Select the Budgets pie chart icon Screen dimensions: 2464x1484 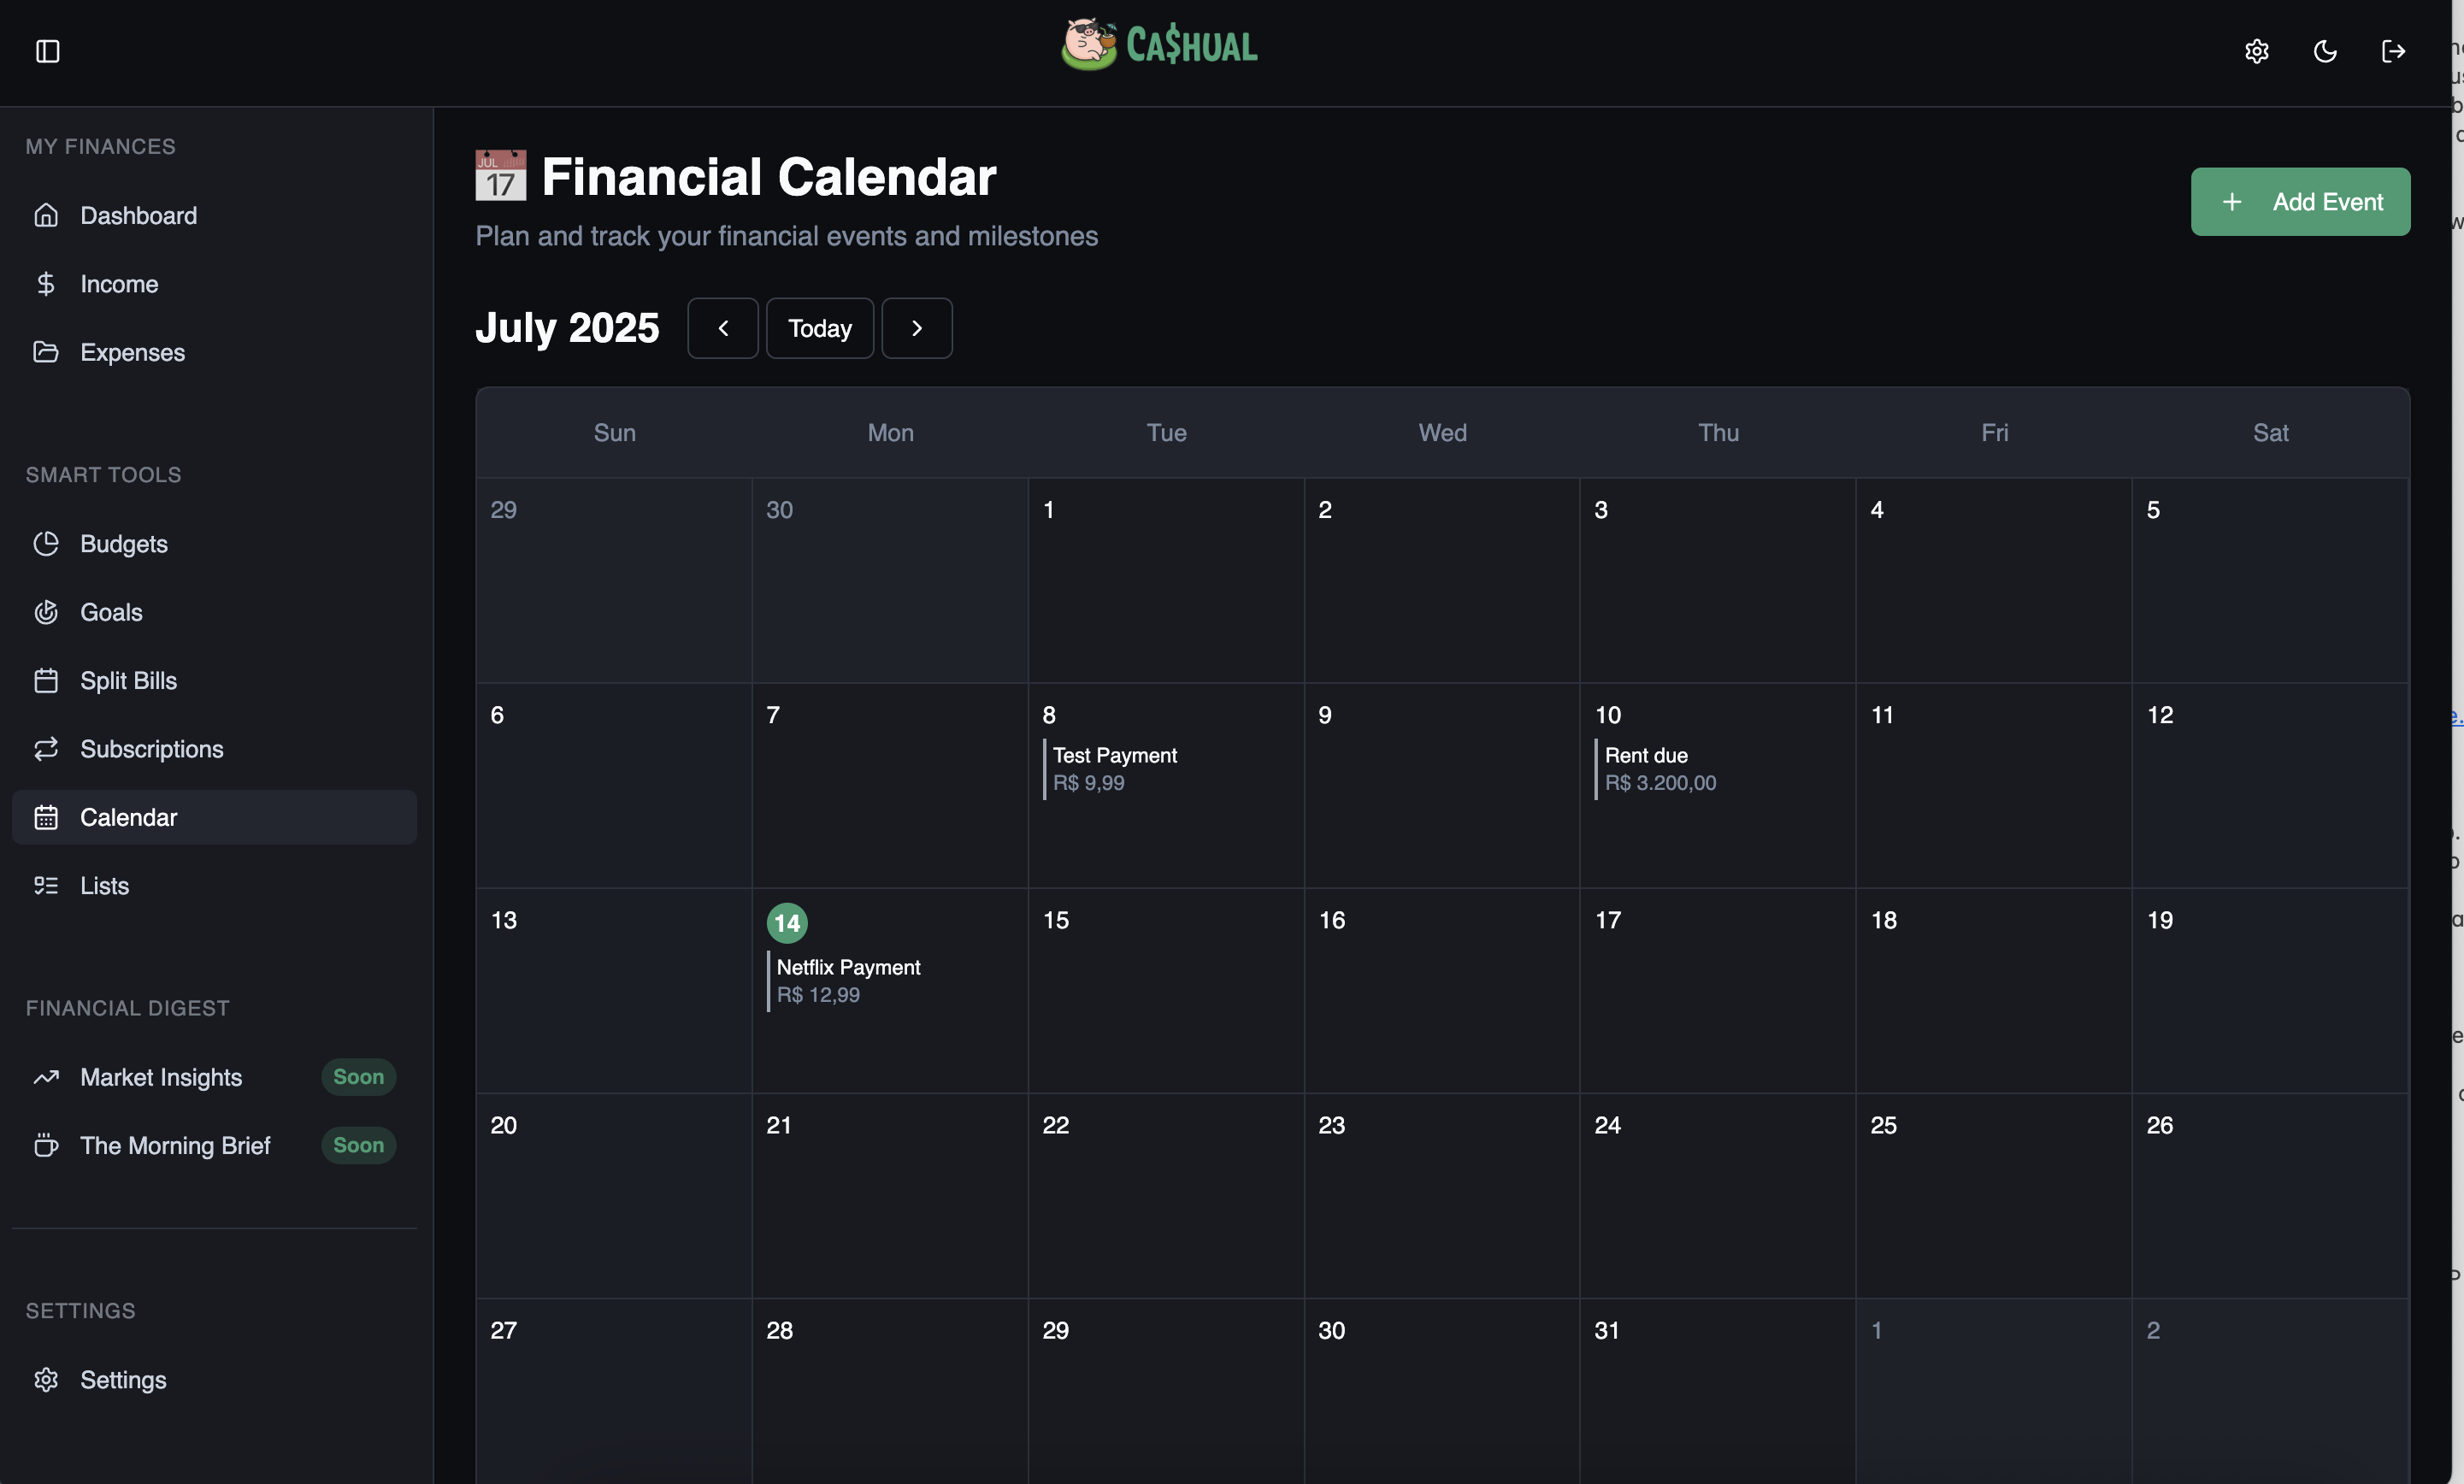pos(46,544)
